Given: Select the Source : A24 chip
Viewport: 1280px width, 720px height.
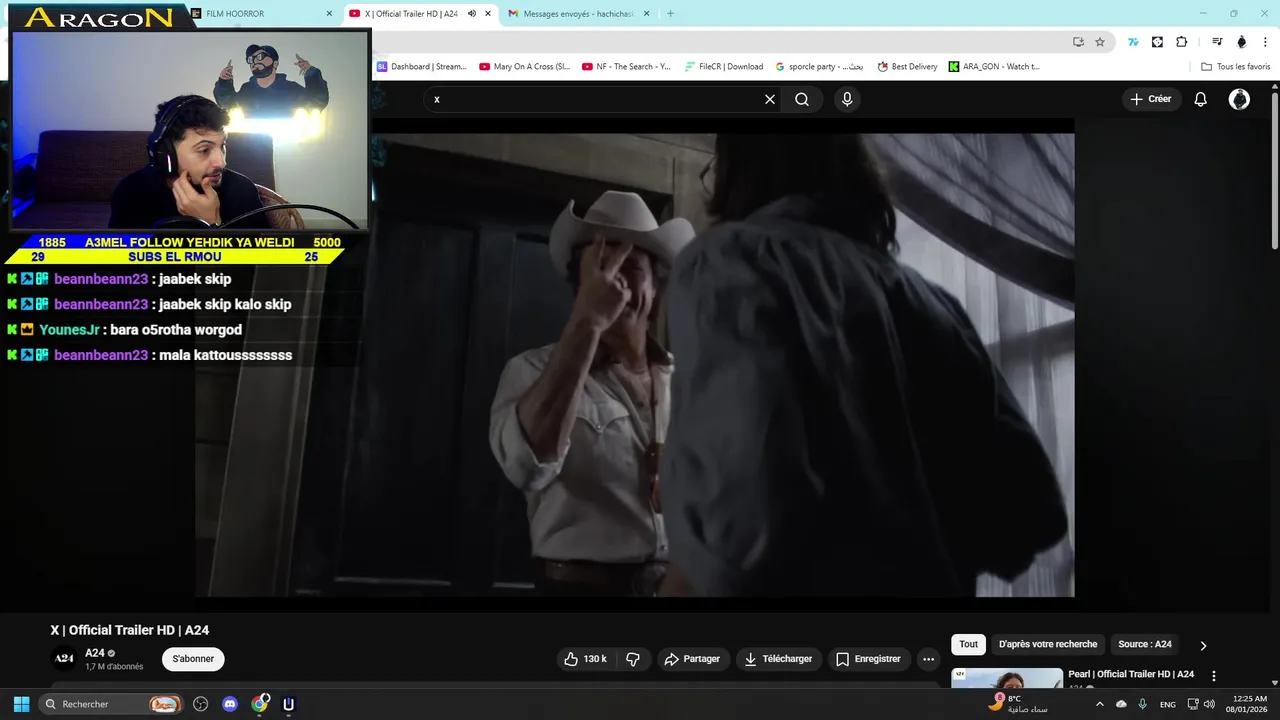Looking at the screenshot, I should [x=1145, y=644].
